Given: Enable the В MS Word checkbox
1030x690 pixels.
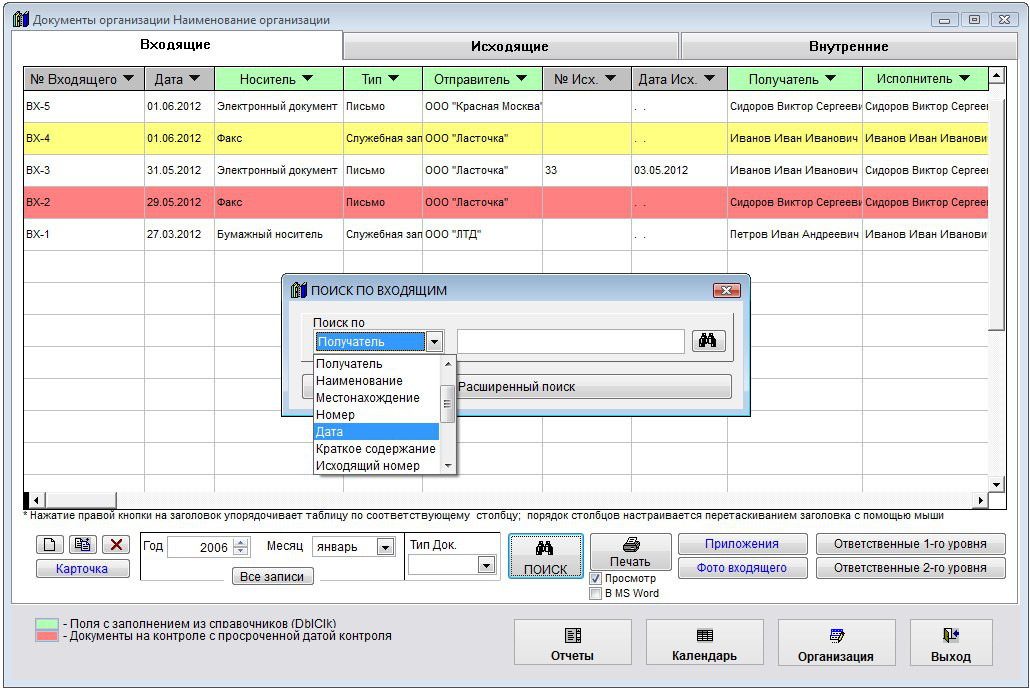Looking at the screenshot, I should (x=596, y=593).
